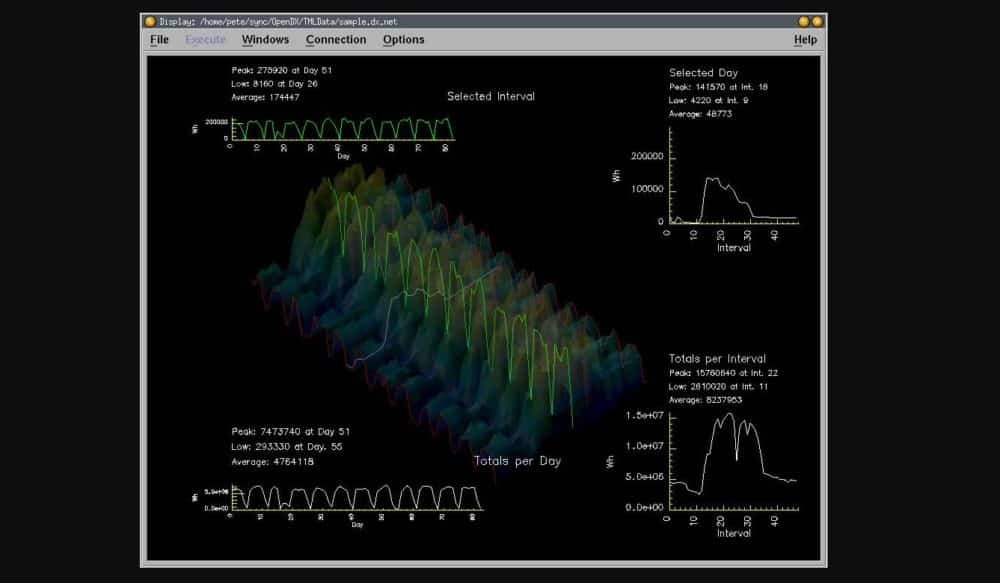Click the leftmost orange button at title bar right
Screen dimensions: 1000x583
click(803, 21)
